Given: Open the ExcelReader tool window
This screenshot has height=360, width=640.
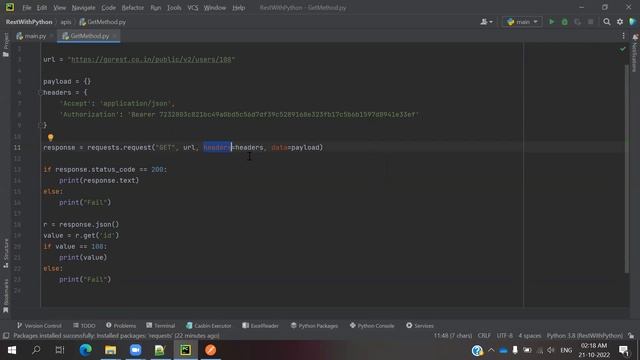Looking at the screenshot, I should coord(260,326).
